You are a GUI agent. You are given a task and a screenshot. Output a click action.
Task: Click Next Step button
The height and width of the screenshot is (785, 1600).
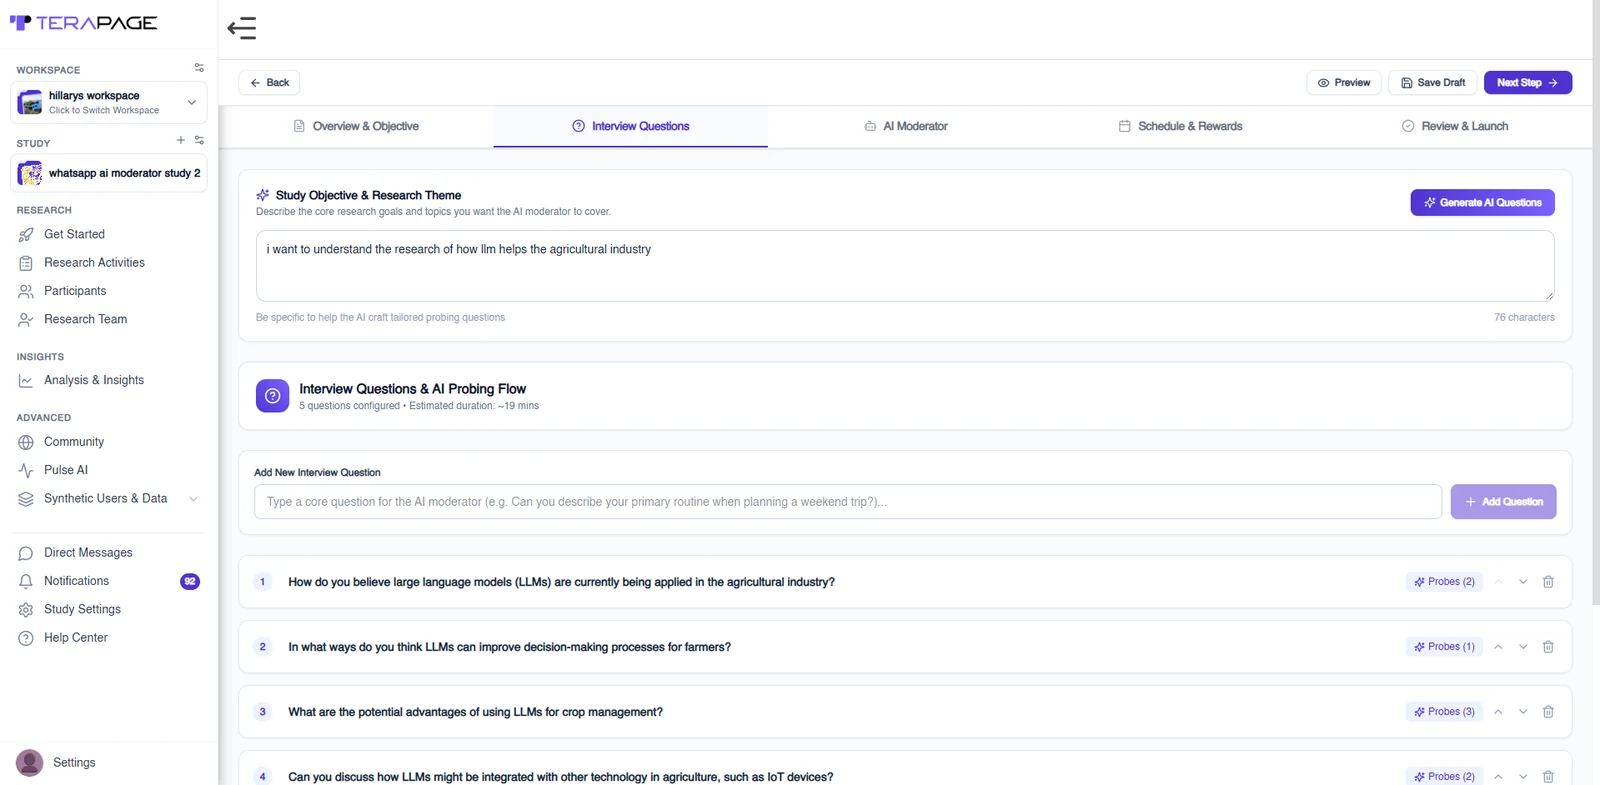tap(1528, 83)
